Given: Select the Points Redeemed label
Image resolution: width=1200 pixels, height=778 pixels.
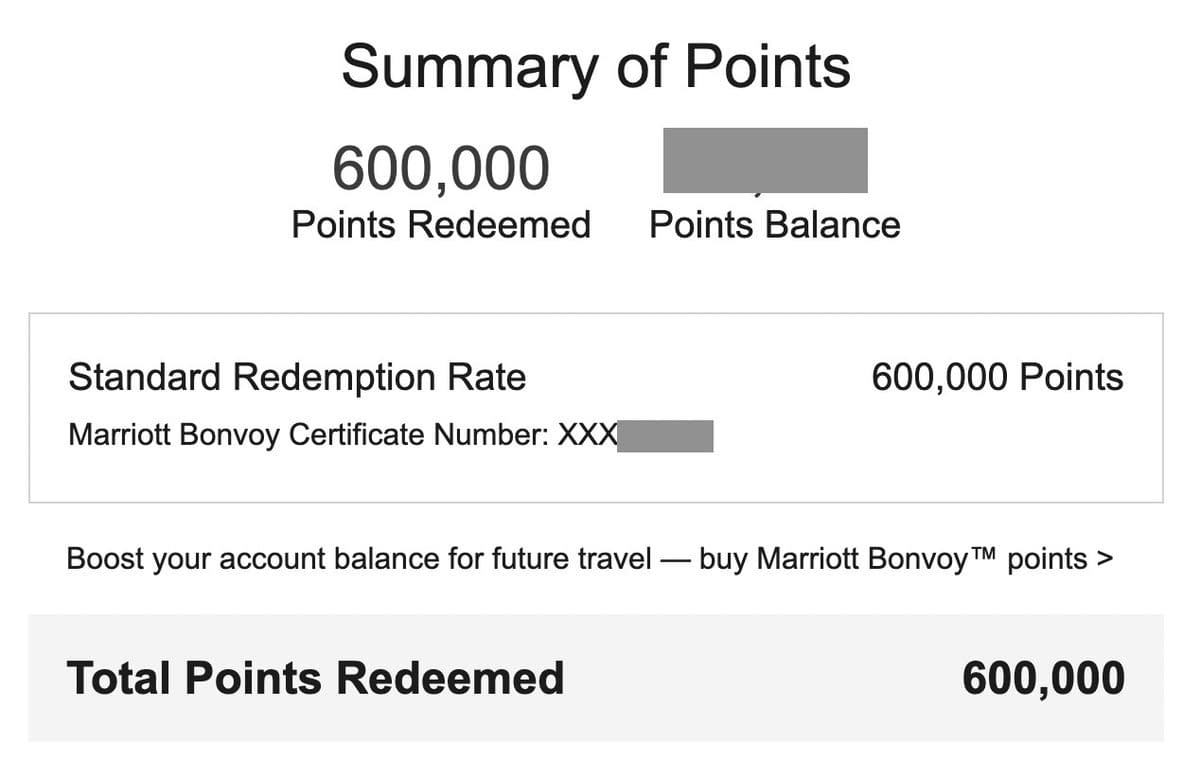Looking at the screenshot, I should [441, 224].
